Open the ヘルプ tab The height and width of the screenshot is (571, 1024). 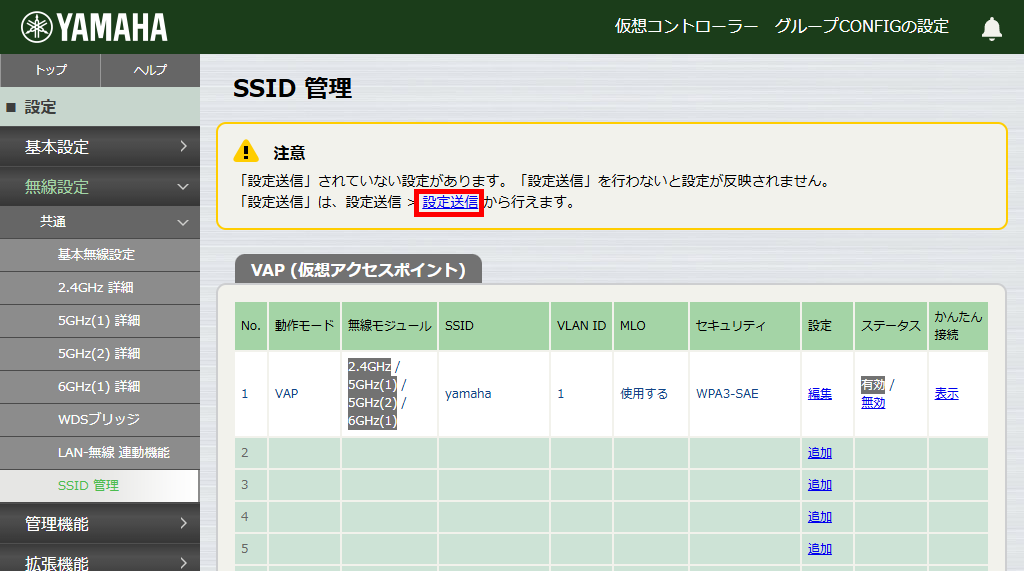click(x=150, y=70)
